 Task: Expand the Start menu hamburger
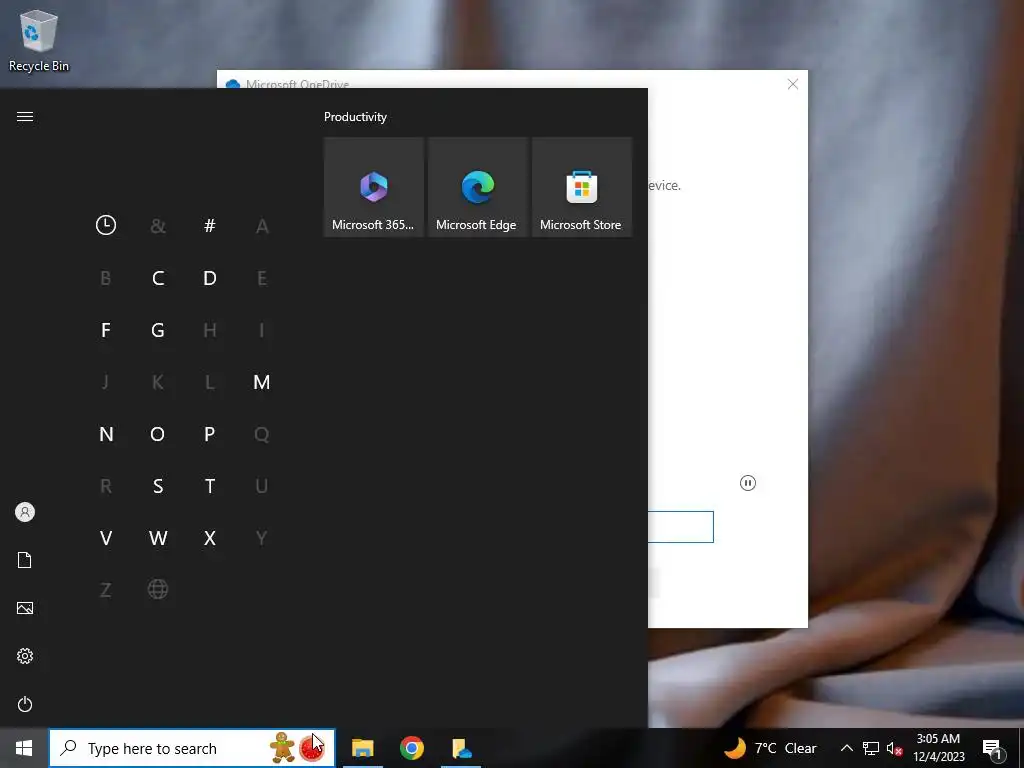click(25, 116)
